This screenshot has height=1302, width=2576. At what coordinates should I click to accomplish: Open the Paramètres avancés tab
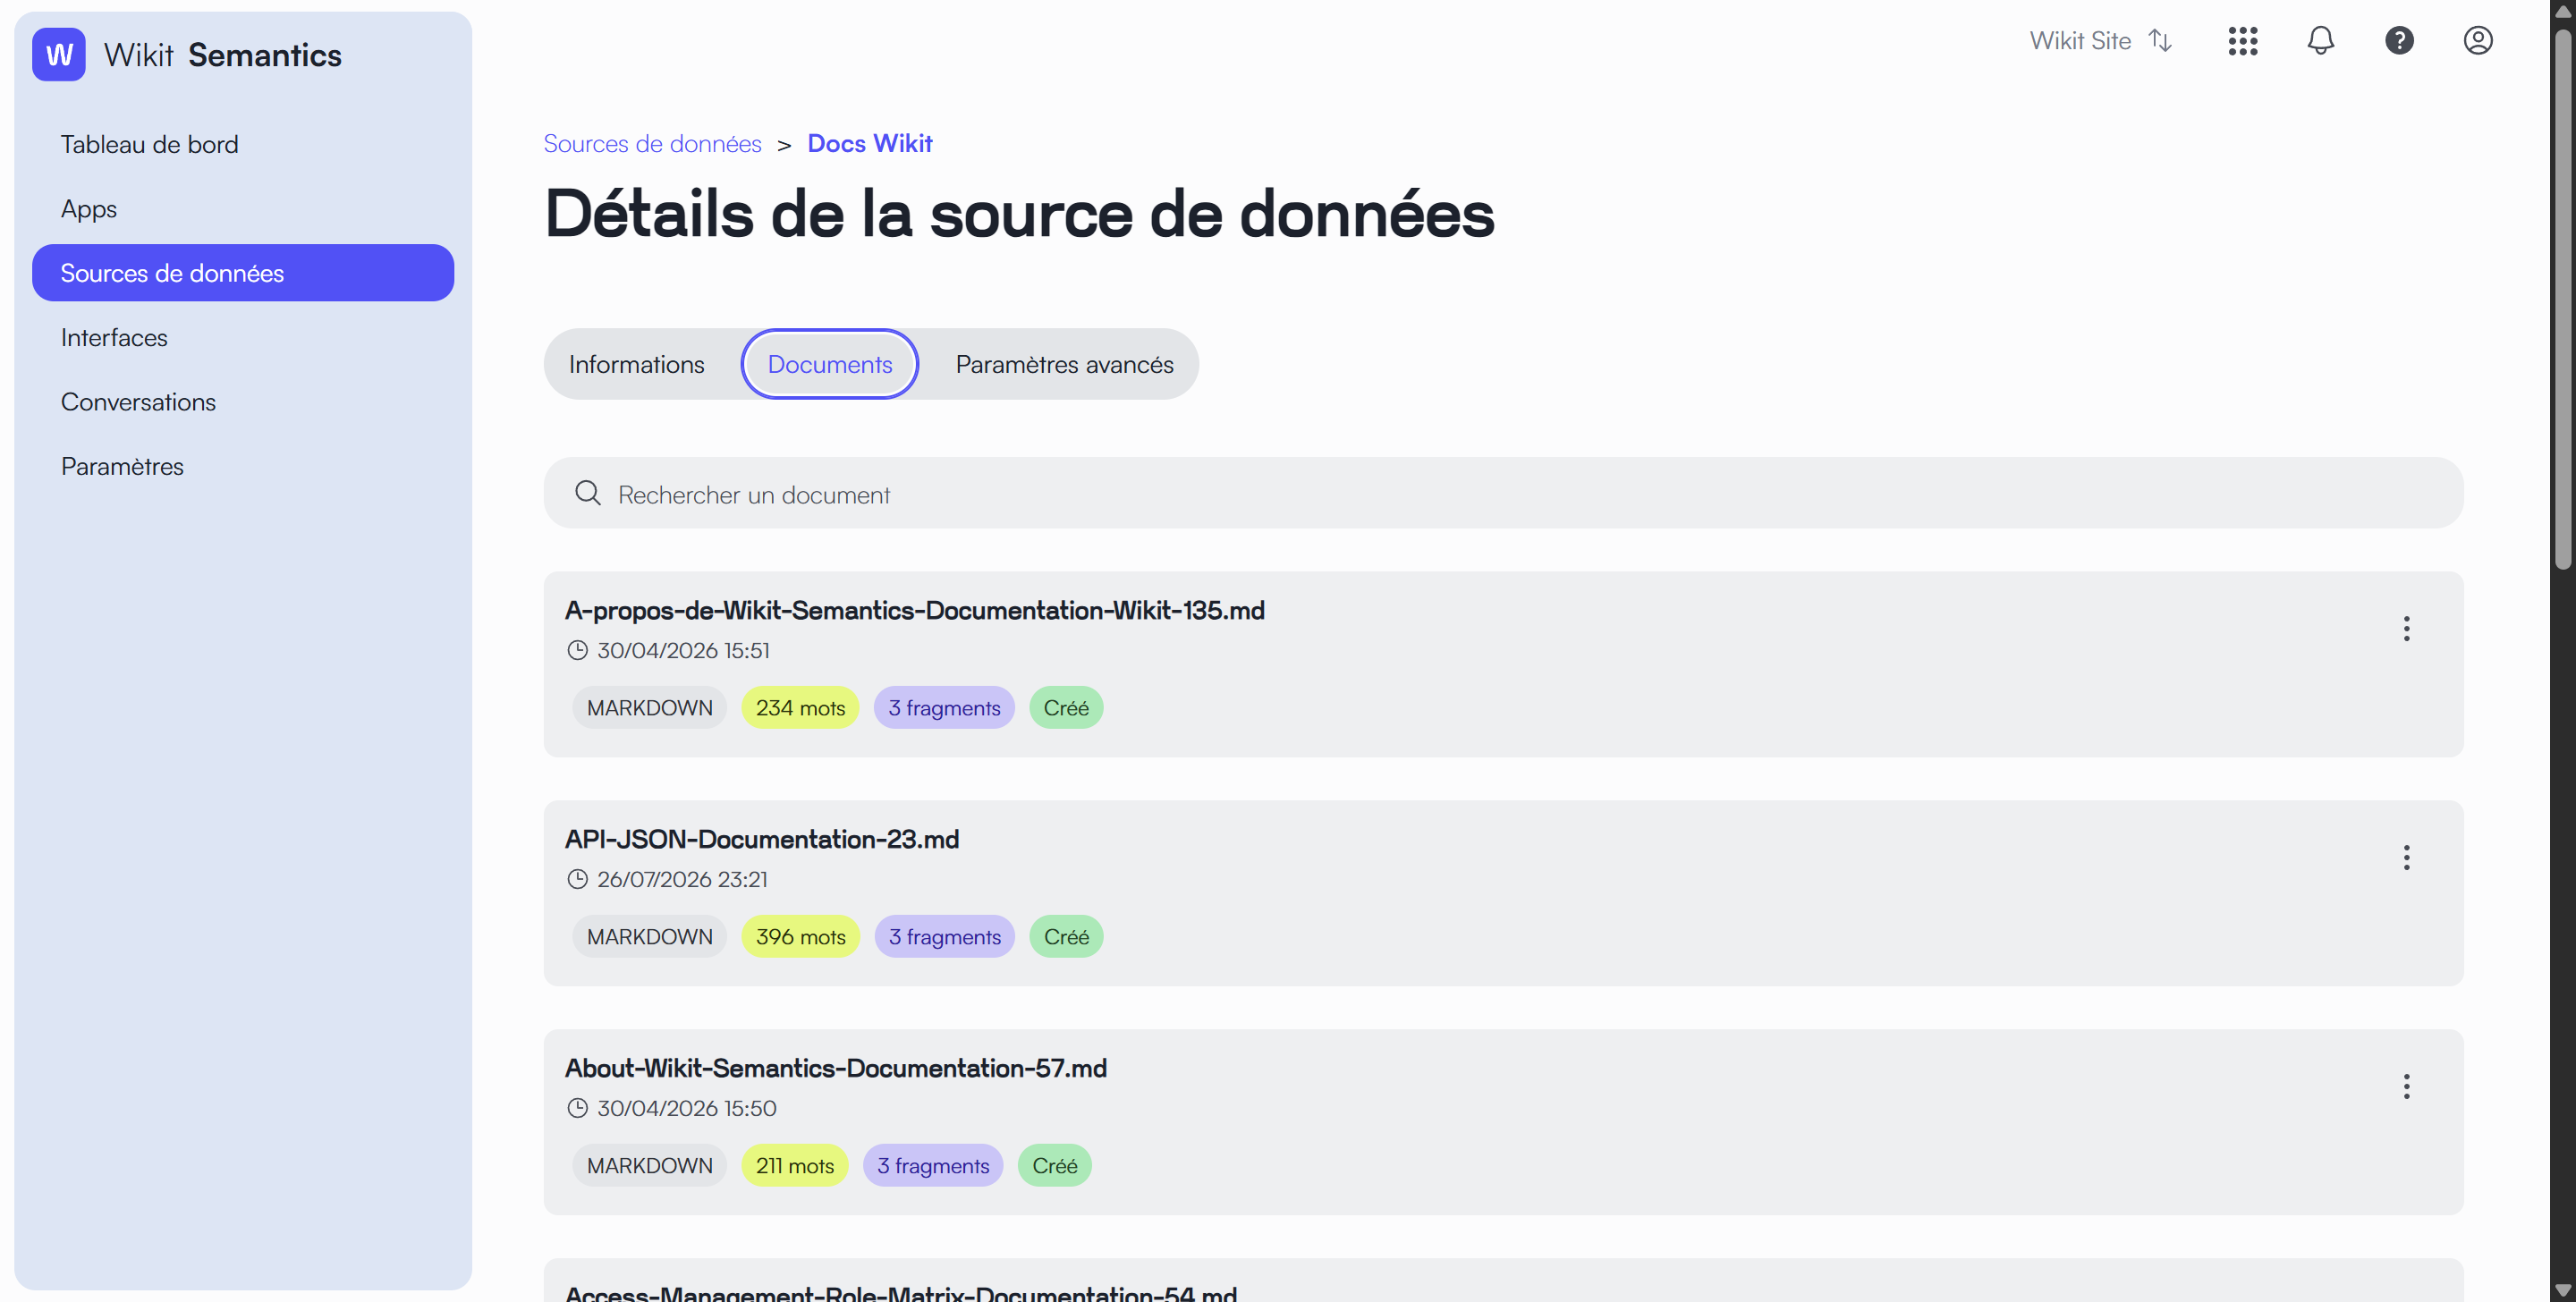[1064, 364]
